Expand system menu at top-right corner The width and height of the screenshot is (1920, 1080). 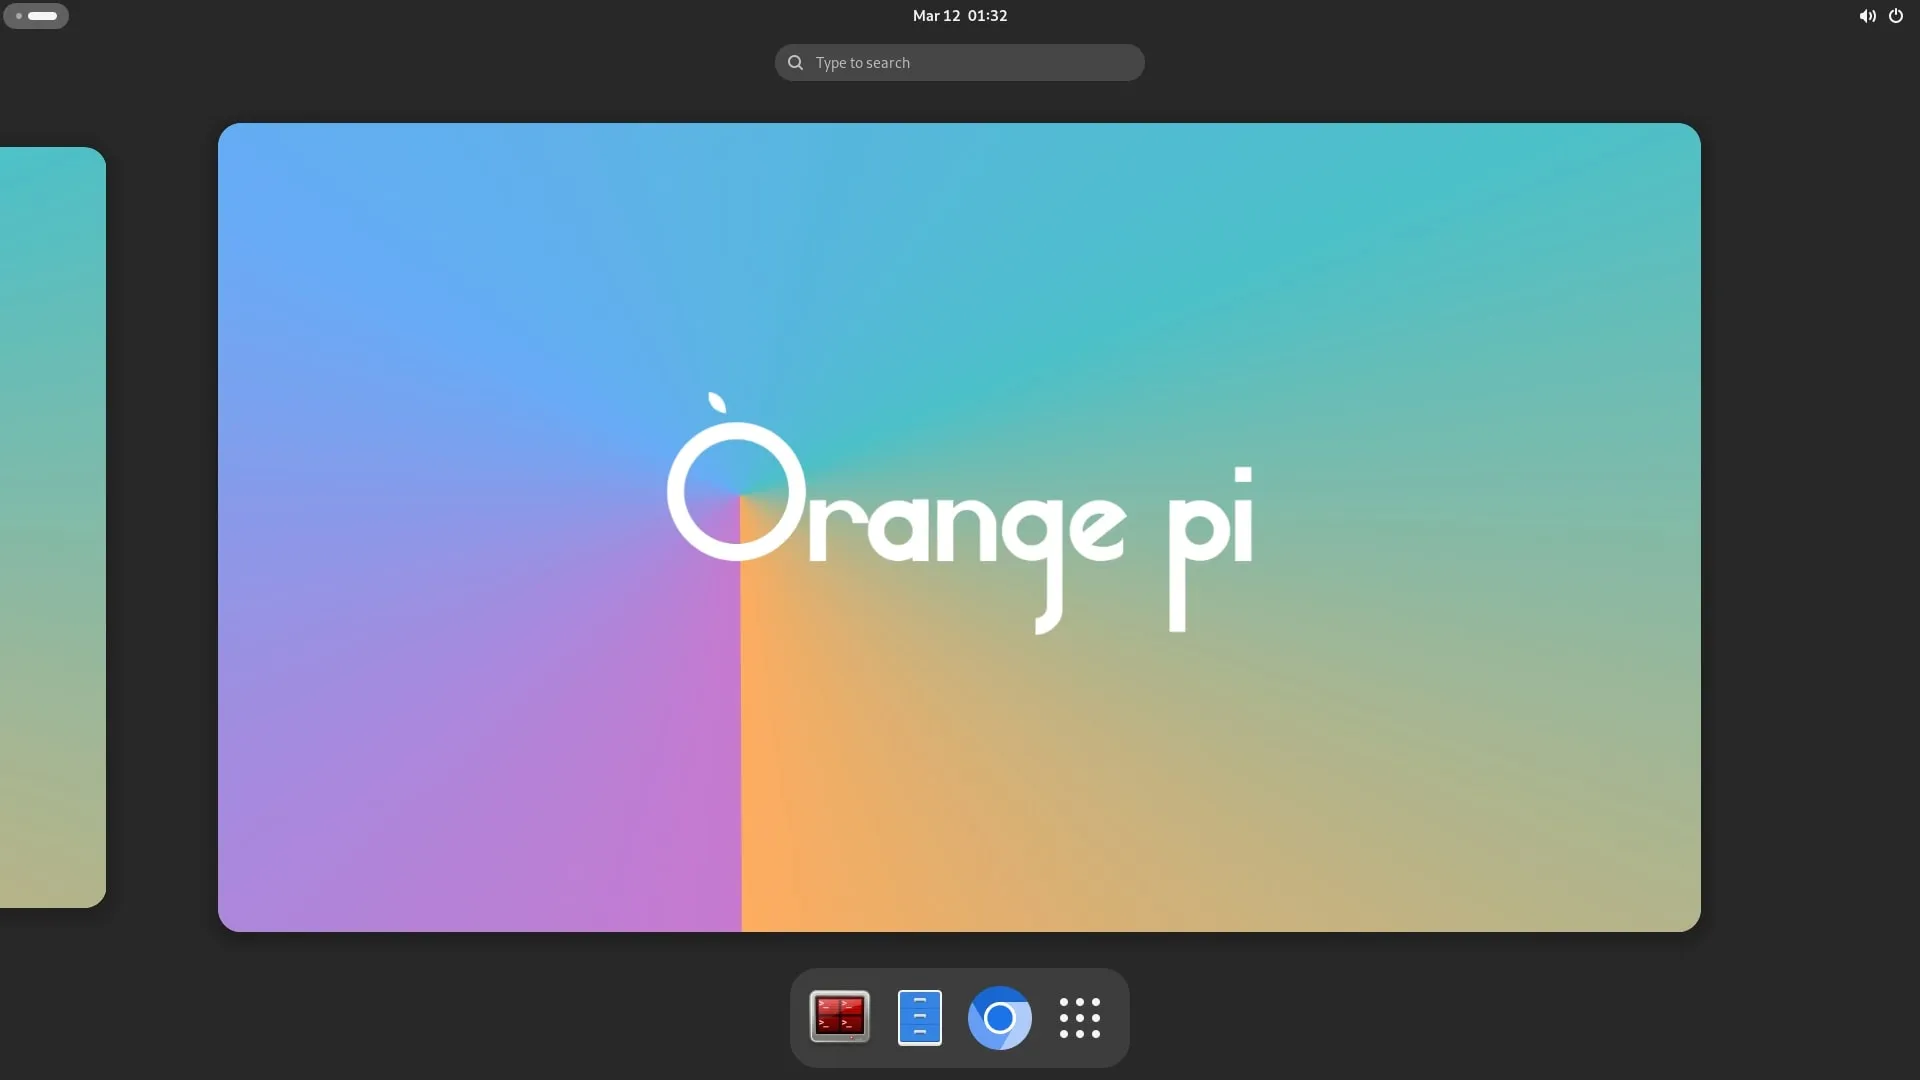tap(1881, 16)
